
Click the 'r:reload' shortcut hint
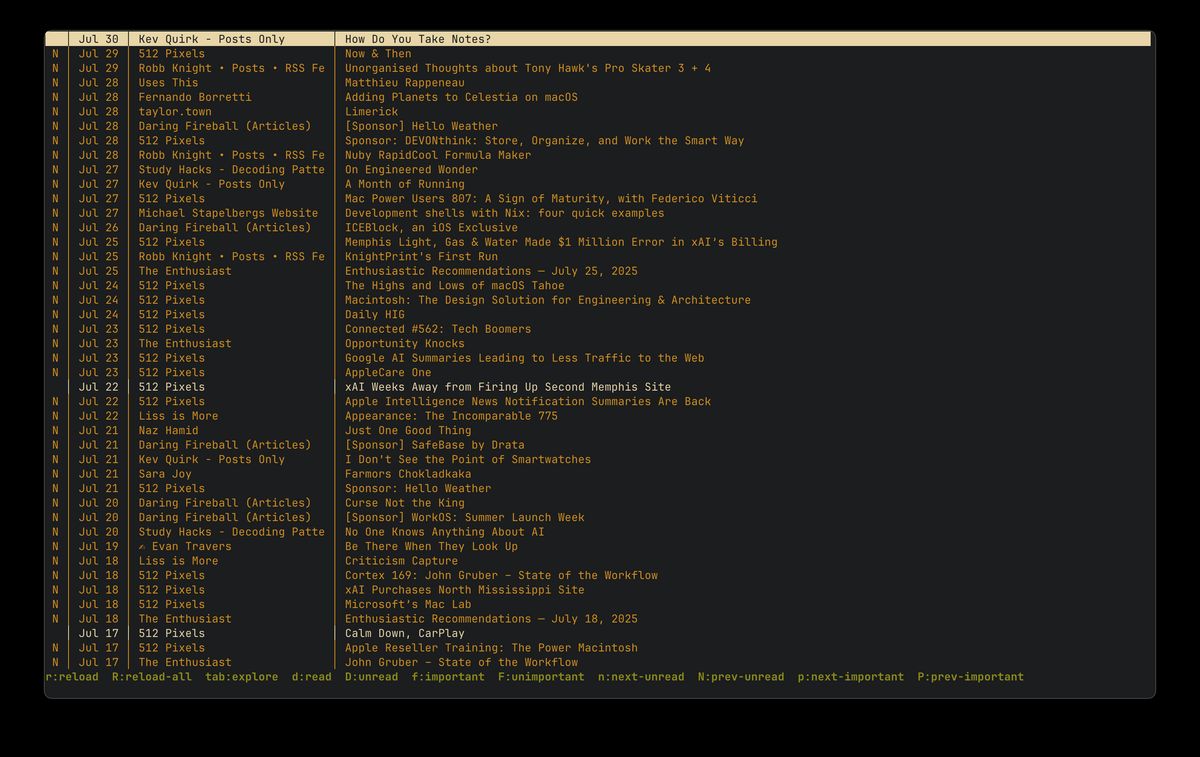tap(72, 677)
